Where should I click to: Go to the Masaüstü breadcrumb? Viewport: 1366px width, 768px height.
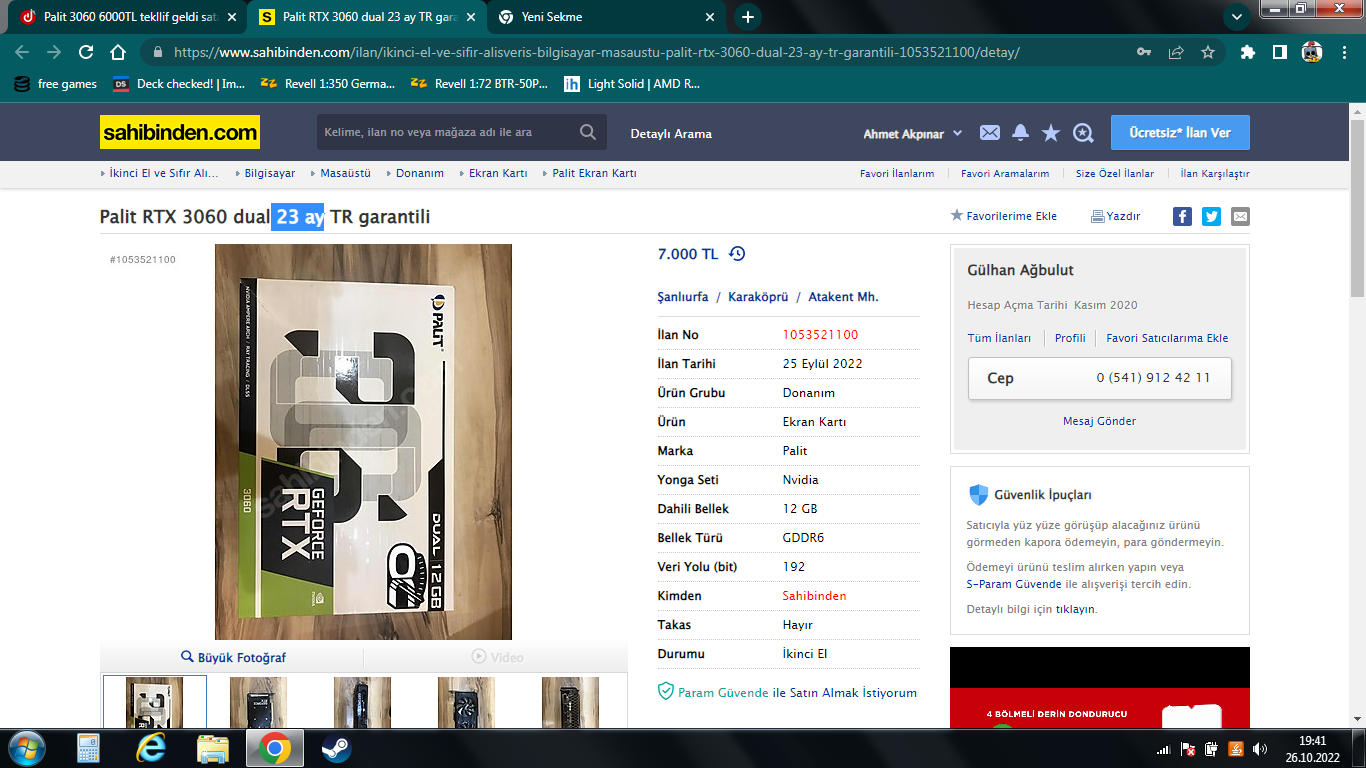[x=345, y=173]
